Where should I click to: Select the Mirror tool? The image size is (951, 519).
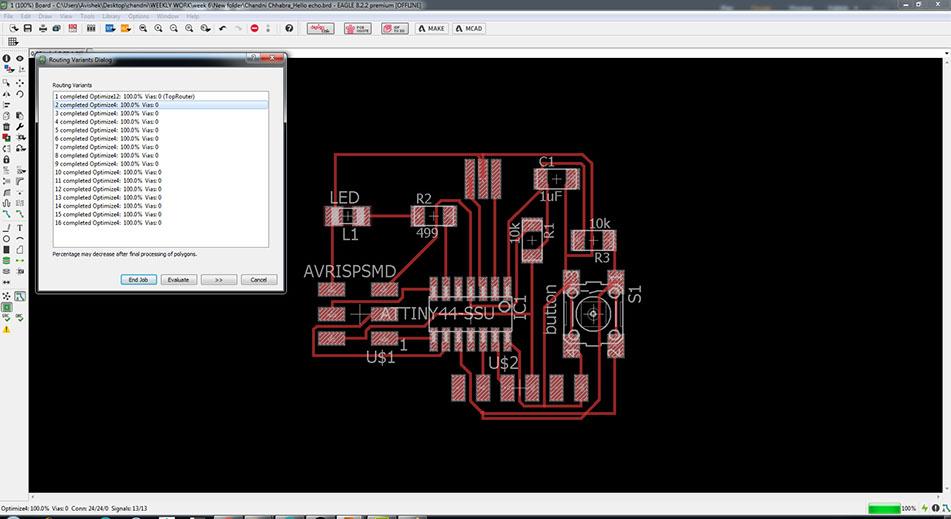click(x=7, y=94)
